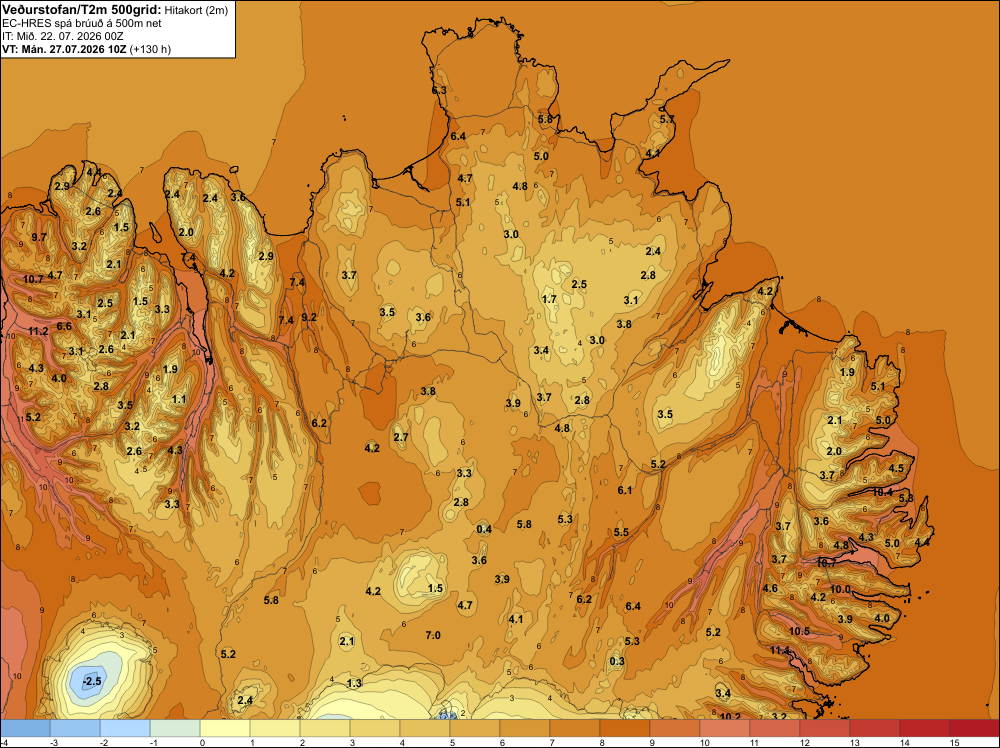Click the legend label -4
Image resolution: width=1000 pixels, height=748 pixels.
4,742
